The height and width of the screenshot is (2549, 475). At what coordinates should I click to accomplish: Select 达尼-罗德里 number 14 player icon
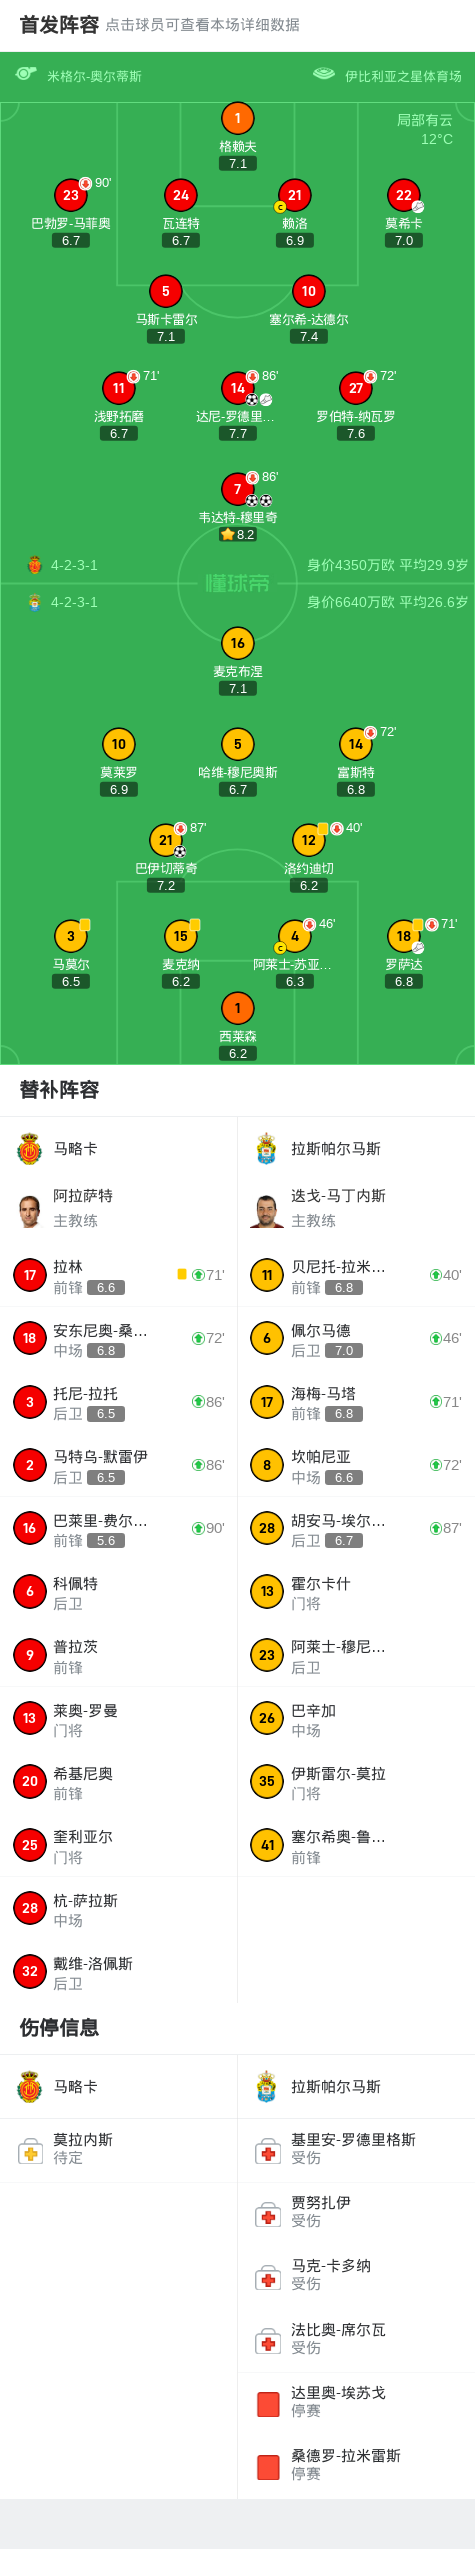[x=237, y=388]
